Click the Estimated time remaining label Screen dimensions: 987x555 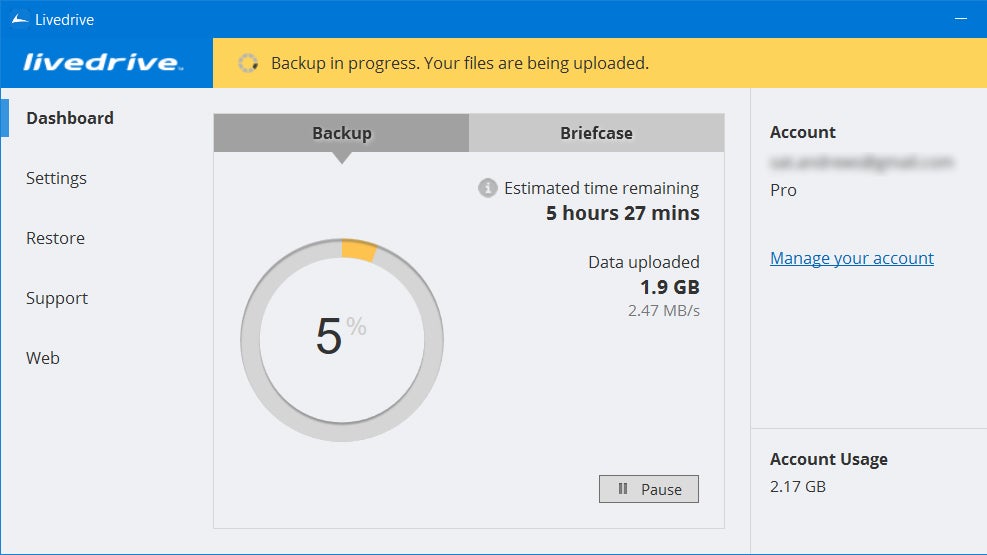coord(601,188)
